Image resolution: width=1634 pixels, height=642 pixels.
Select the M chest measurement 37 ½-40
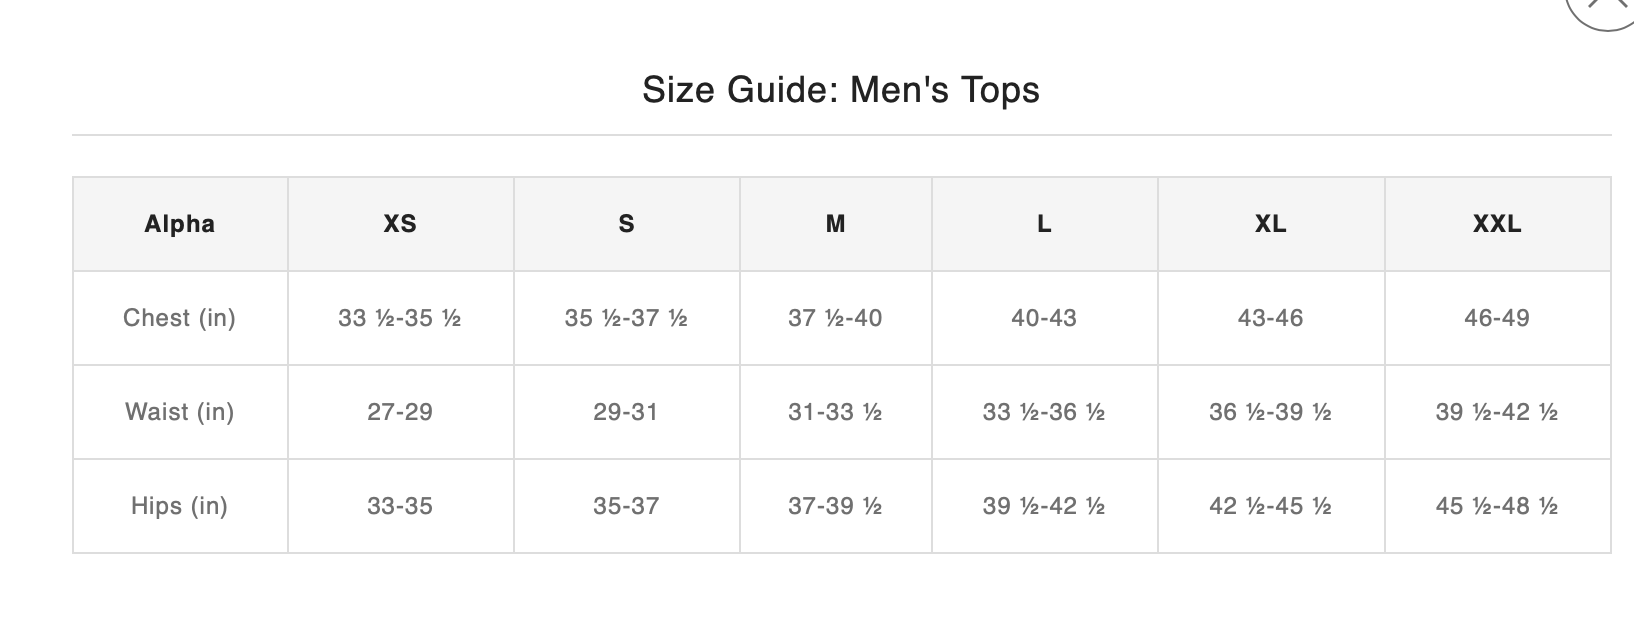[x=835, y=318]
